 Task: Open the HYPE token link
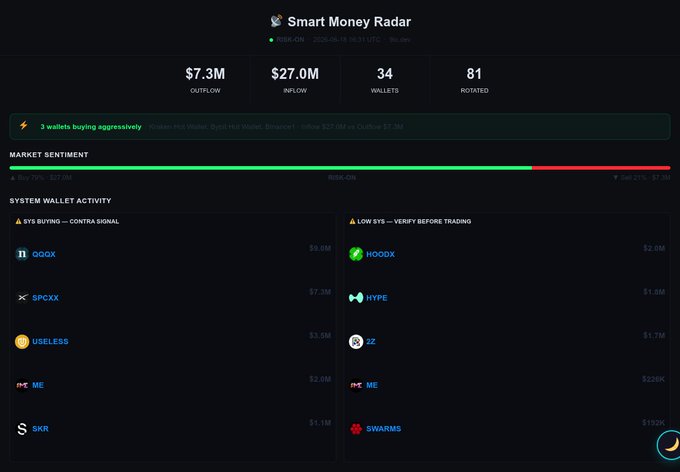pyautogui.click(x=377, y=298)
